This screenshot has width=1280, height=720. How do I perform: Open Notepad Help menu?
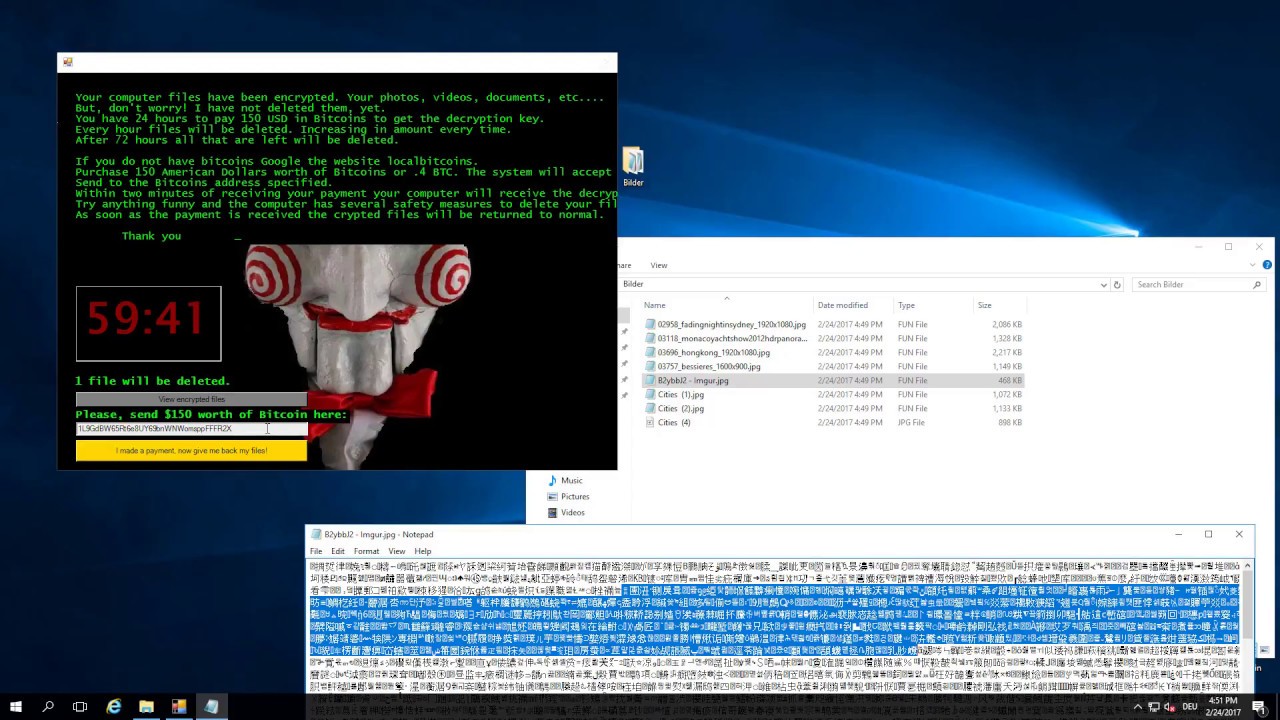[x=423, y=551]
